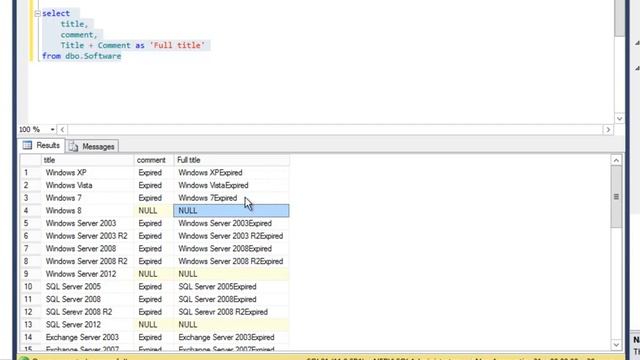640x360 pixels.
Task: Open the 100 % zoom dropdown
Action: pos(52,129)
